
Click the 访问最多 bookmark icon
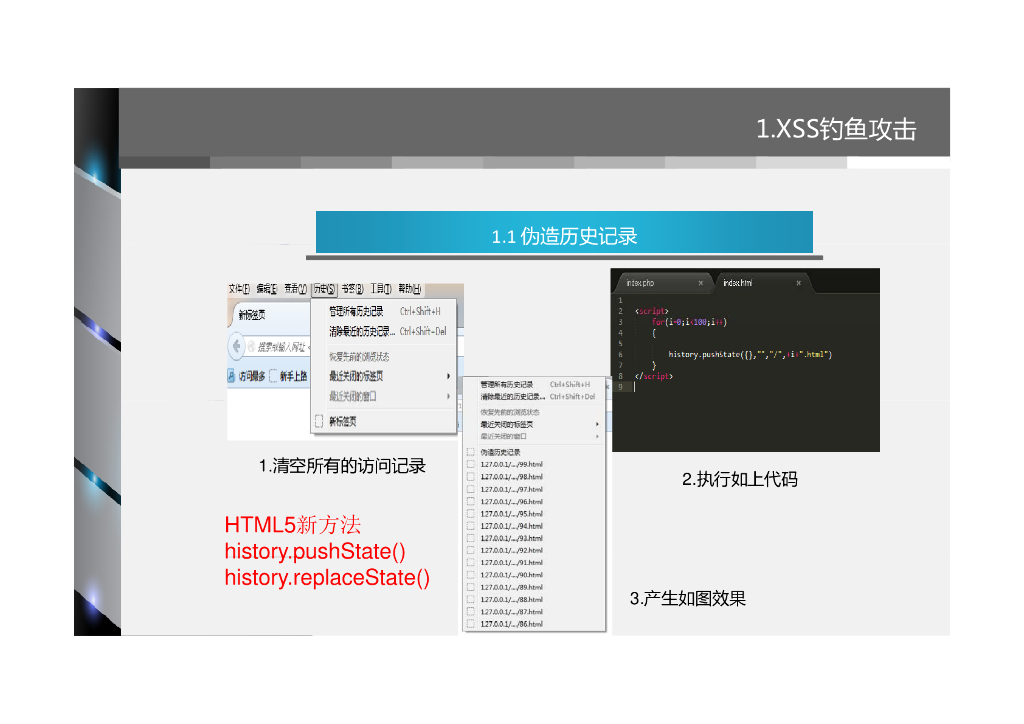tap(231, 376)
